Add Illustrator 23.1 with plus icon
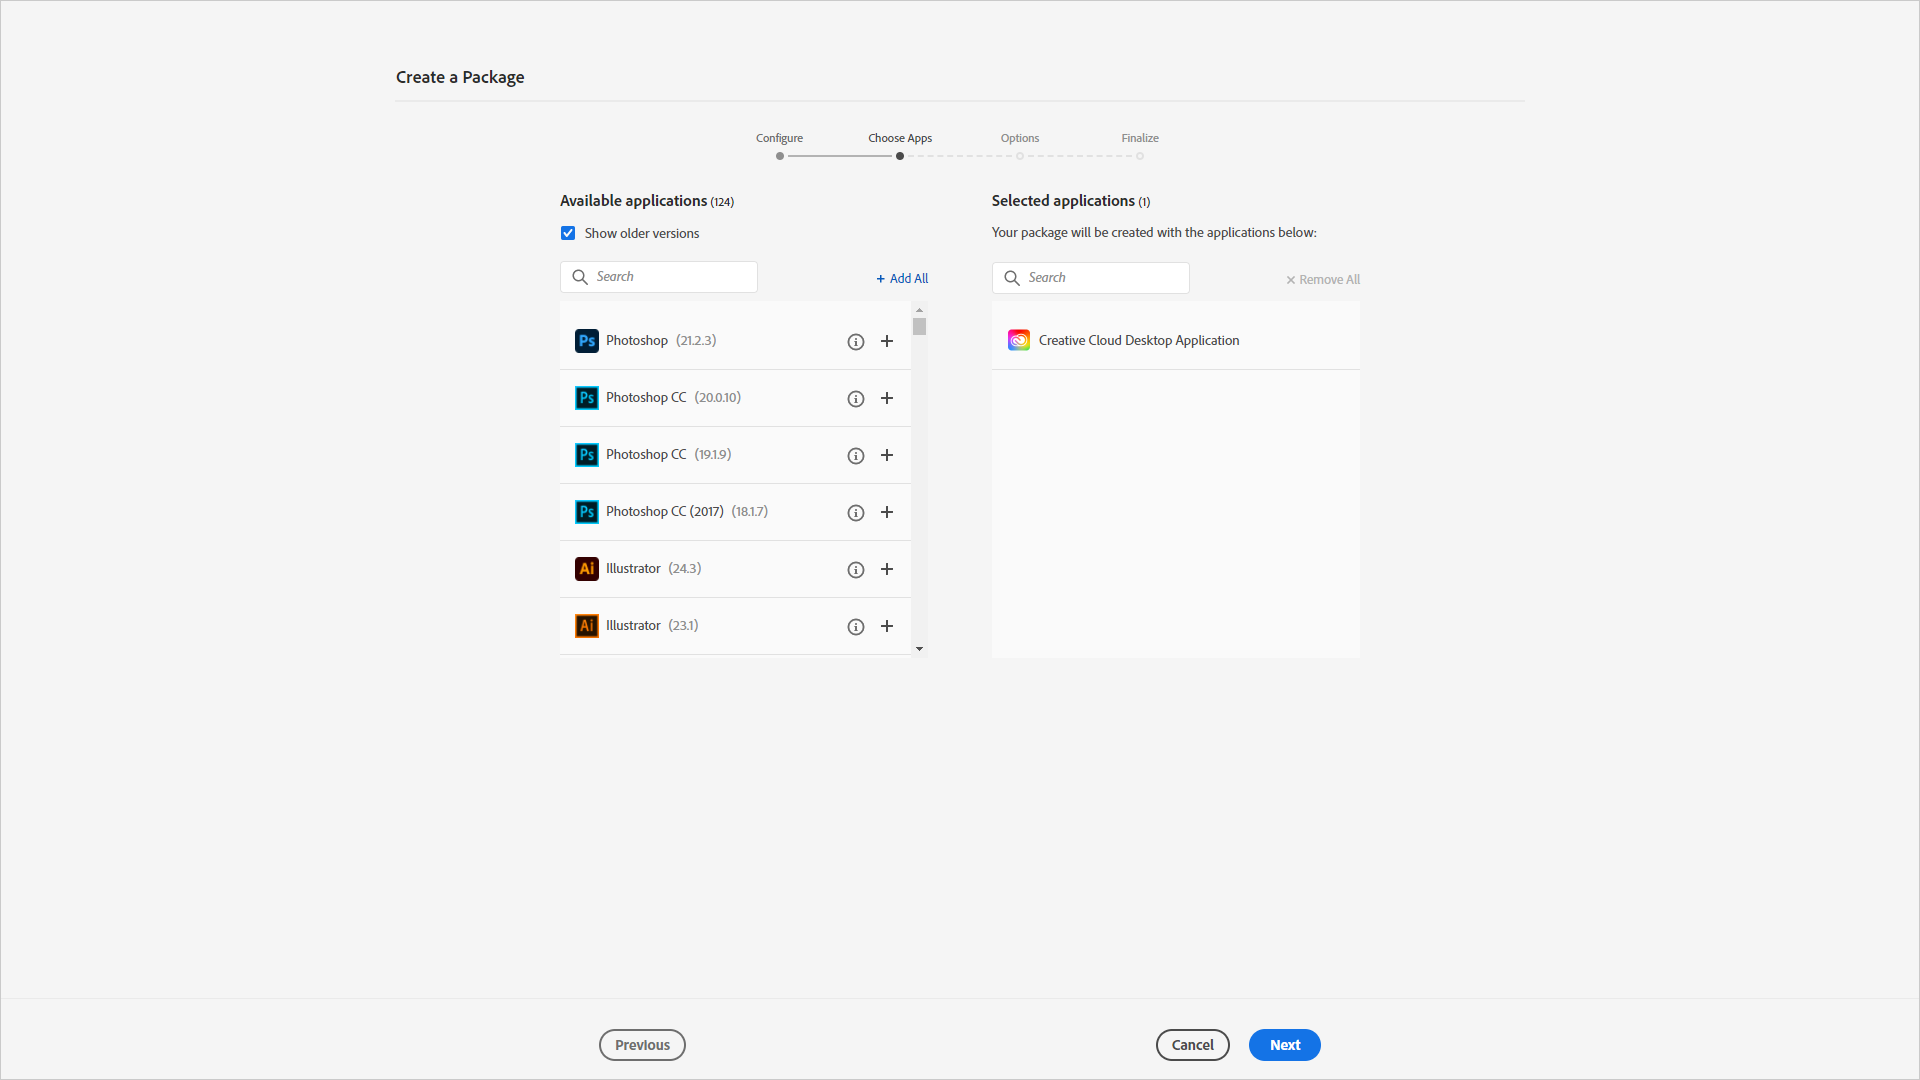This screenshot has height=1080, width=1920. tap(887, 626)
